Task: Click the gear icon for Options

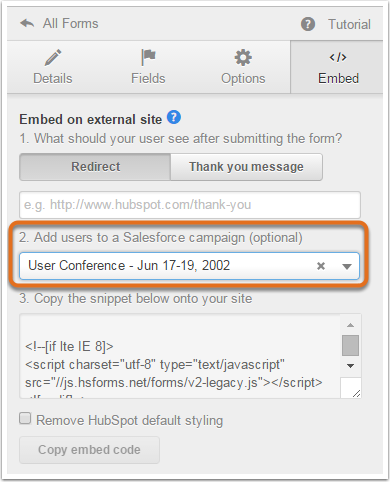Action: click(243, 57)
